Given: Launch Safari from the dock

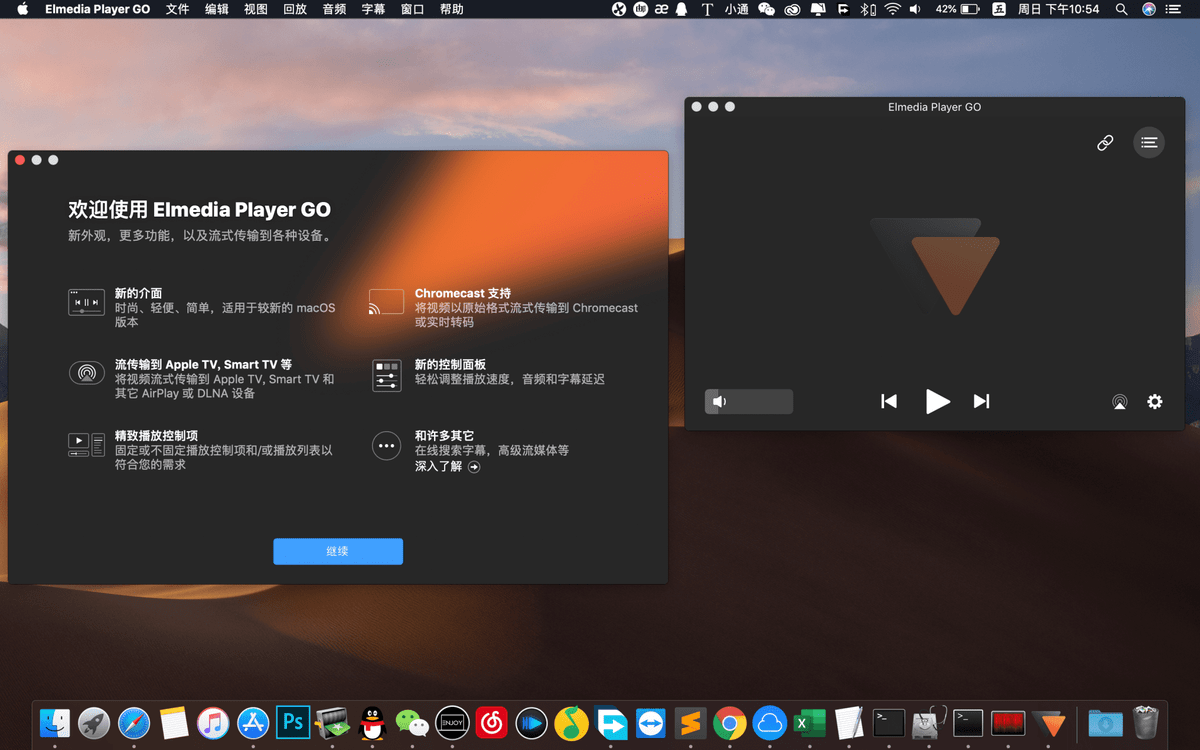Looking at the screenshot, I should [x=134, y=722].
